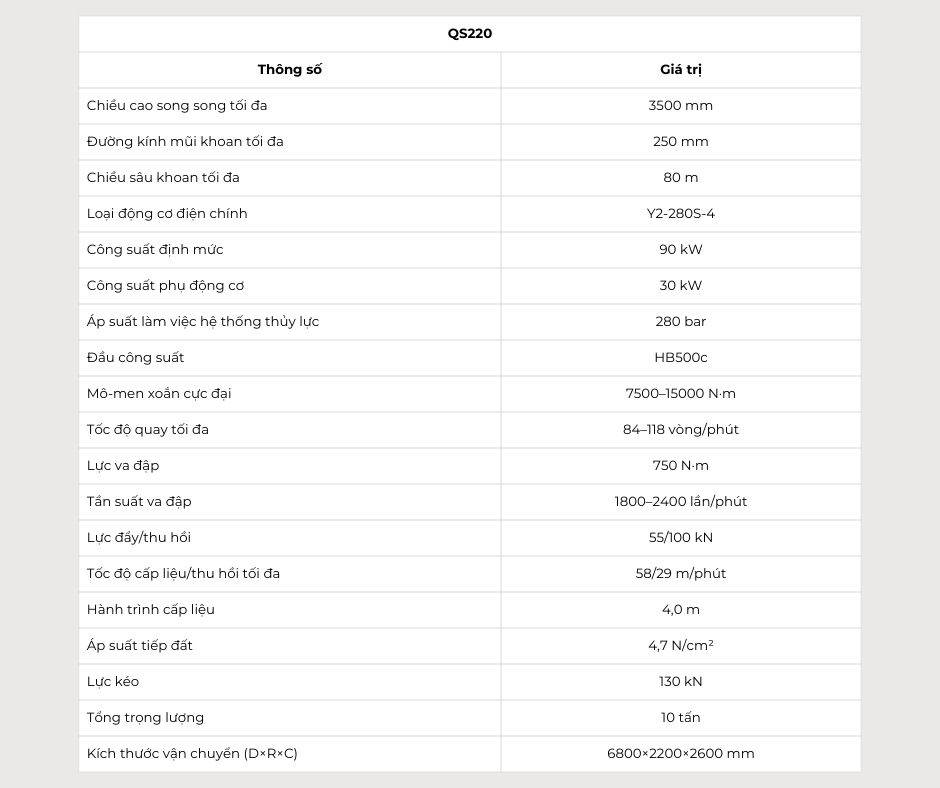Click the QS220 table title

coord(470,33)
